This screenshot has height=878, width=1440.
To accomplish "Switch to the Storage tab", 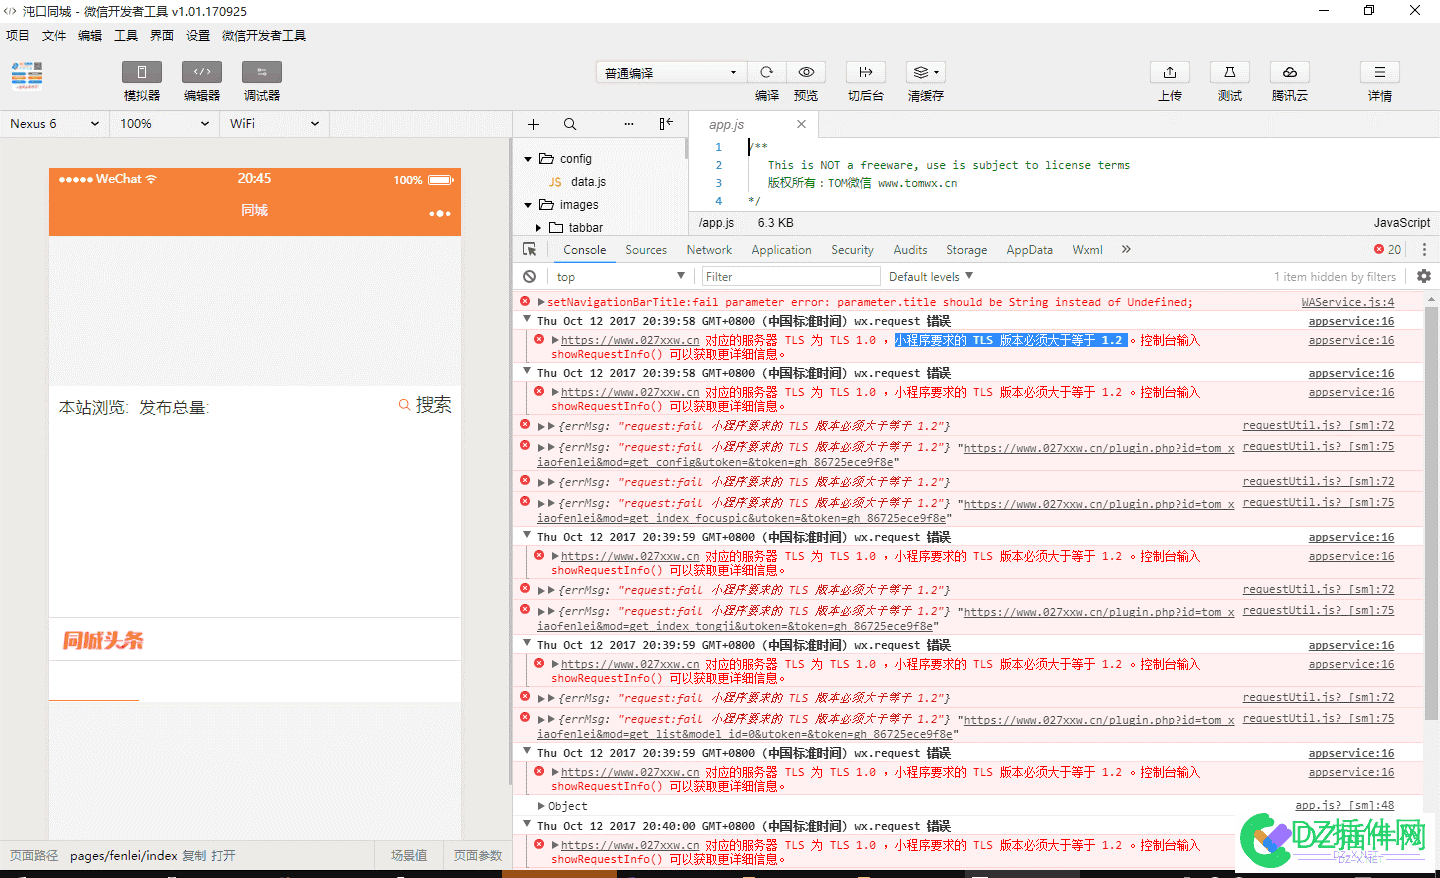I will 966,250.
